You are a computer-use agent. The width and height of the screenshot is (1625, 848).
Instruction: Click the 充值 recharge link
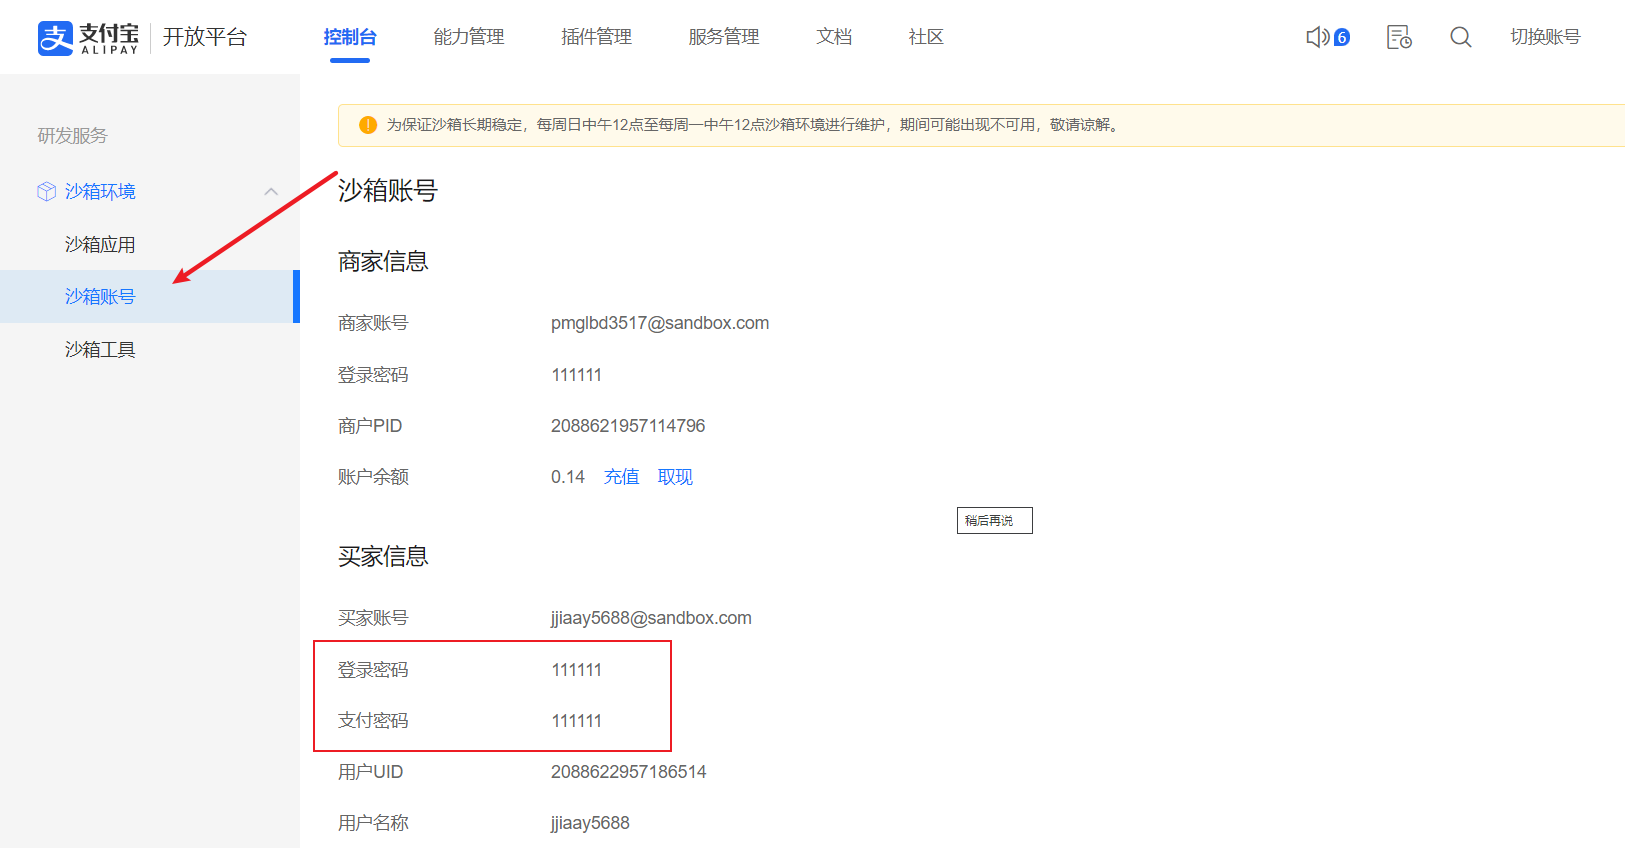pyautogui.click(x=622, y=477)
